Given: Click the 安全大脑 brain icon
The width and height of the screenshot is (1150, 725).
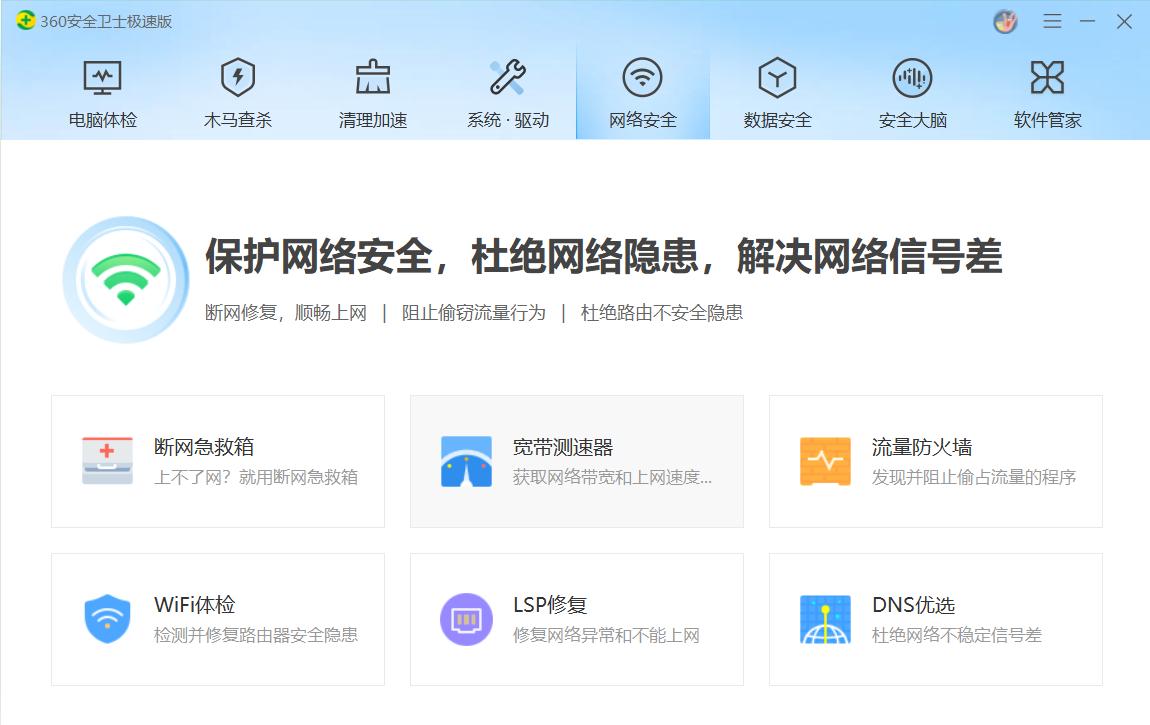Looking at the screenshot, I should (911, 76).
